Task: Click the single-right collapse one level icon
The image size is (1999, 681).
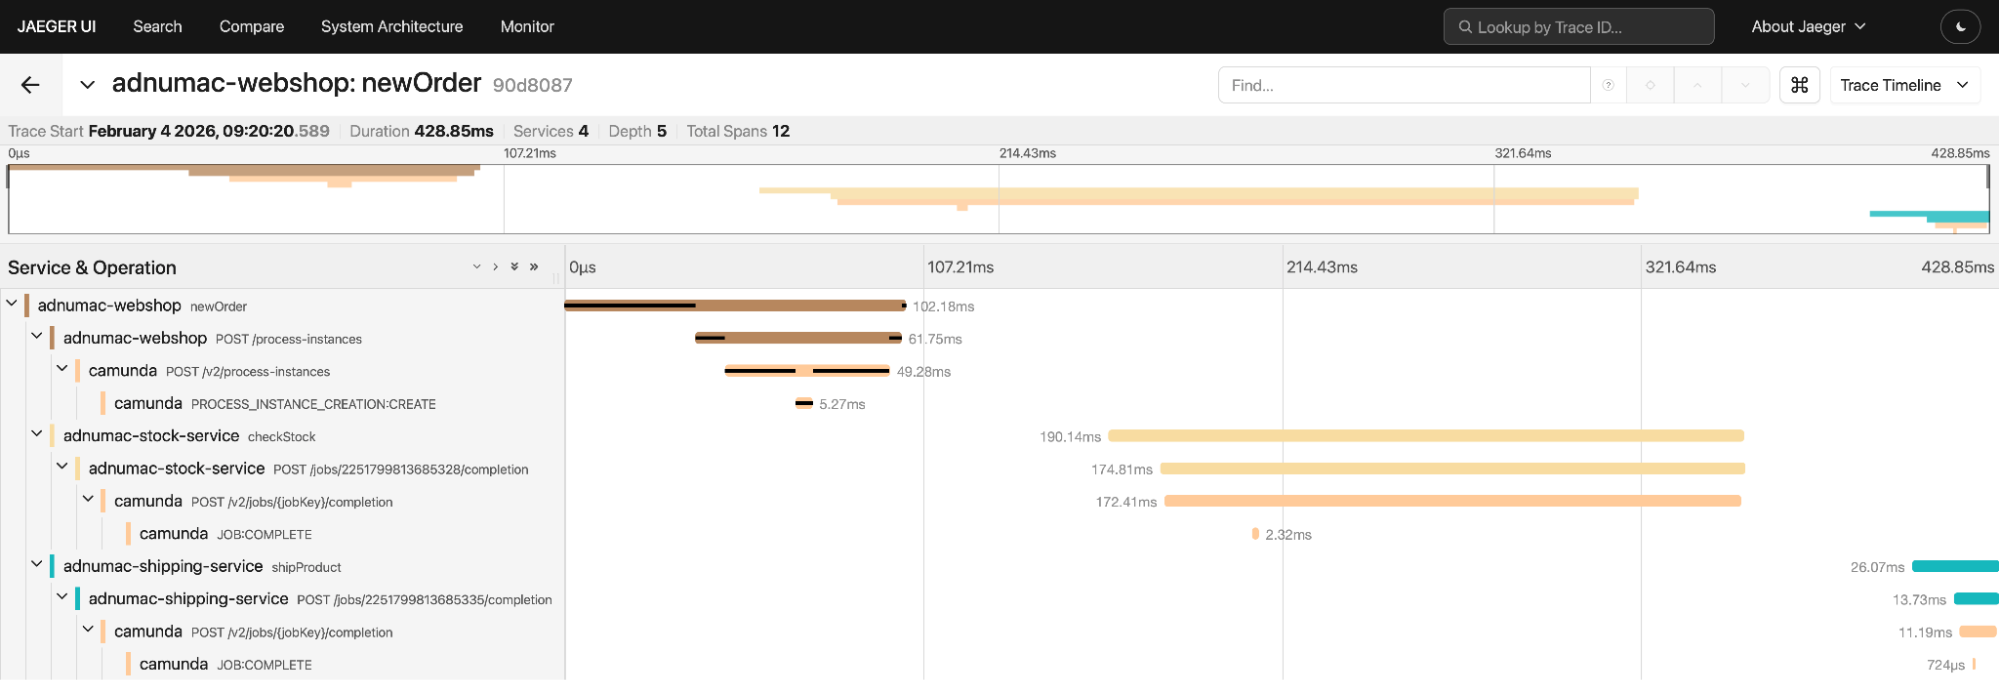Action: (495, 267)
